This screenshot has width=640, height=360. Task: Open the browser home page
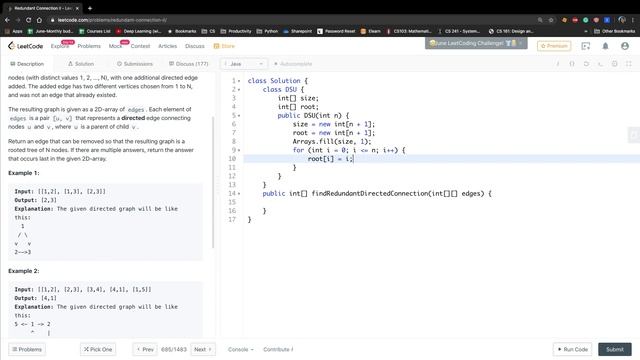click(39, 20)
